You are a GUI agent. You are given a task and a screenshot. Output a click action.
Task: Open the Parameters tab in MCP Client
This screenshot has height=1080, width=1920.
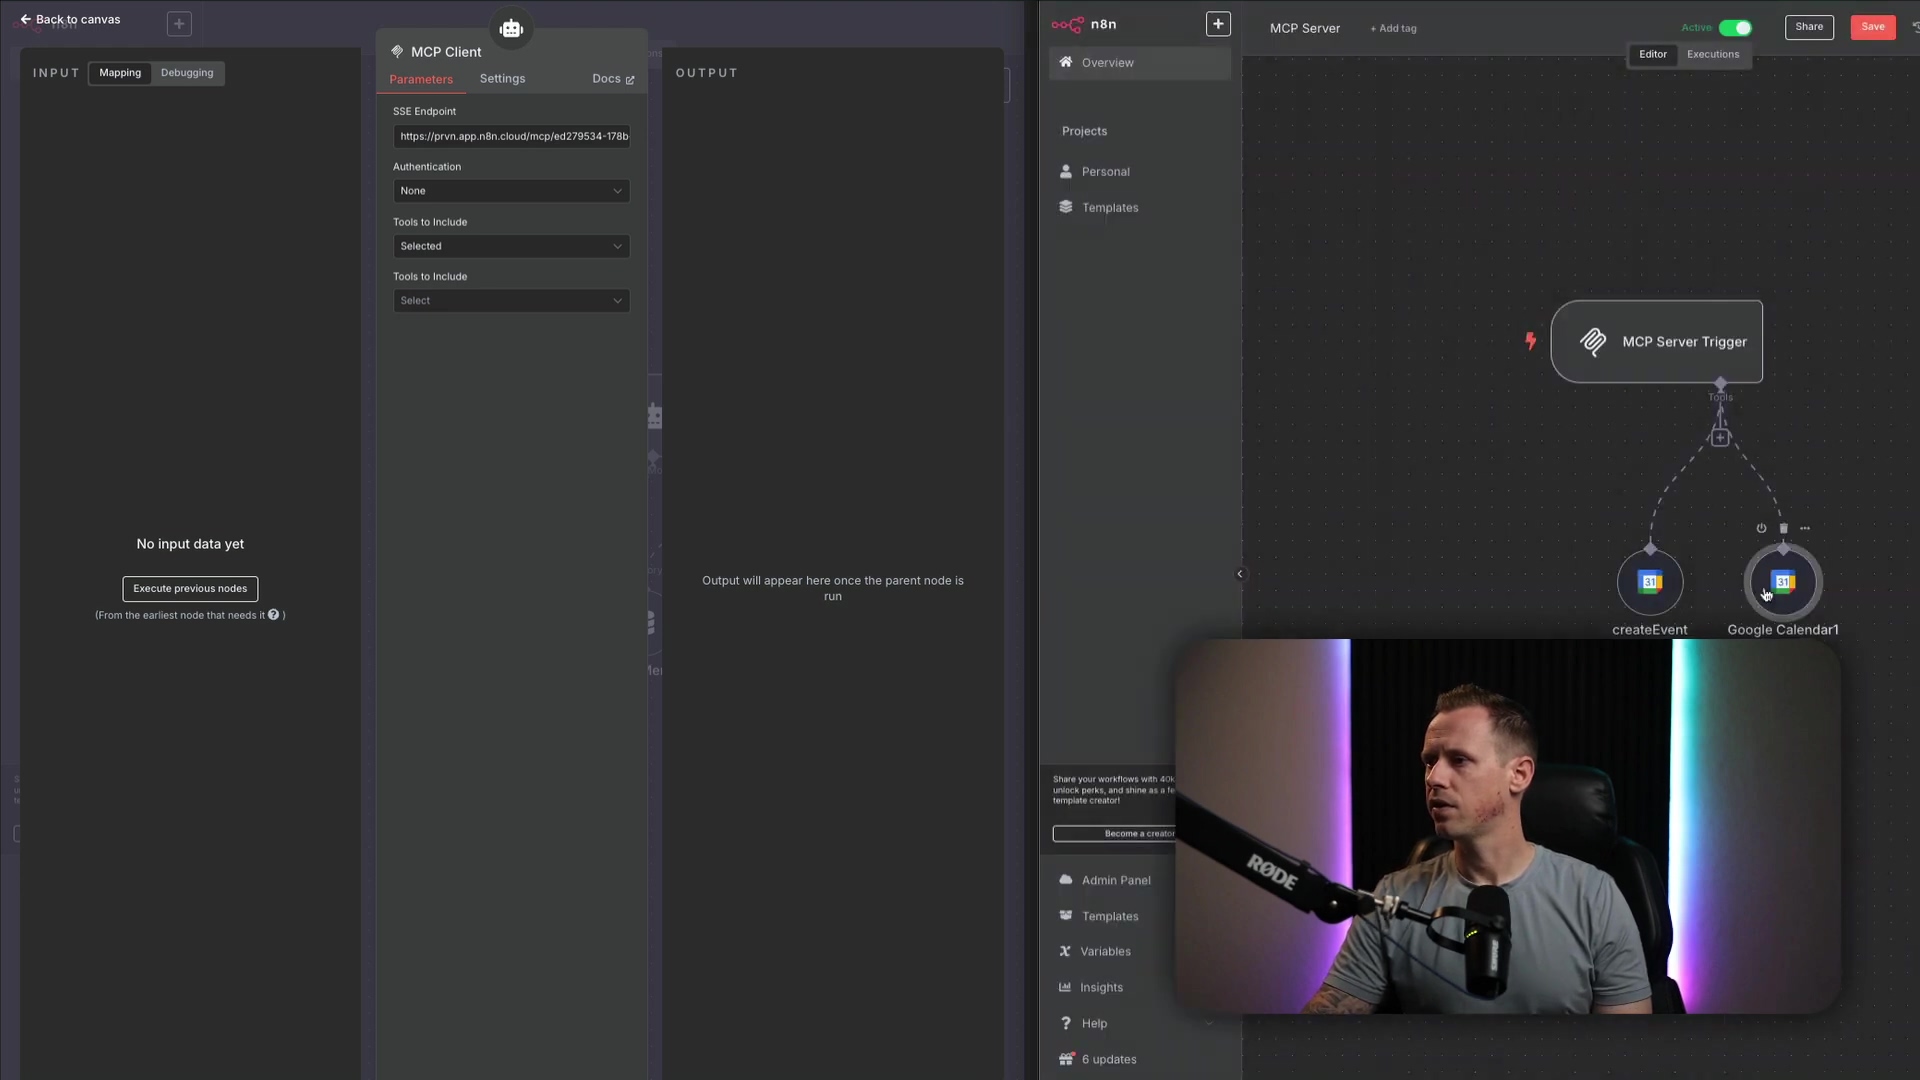pyautogui.click(x=421, y=79)
